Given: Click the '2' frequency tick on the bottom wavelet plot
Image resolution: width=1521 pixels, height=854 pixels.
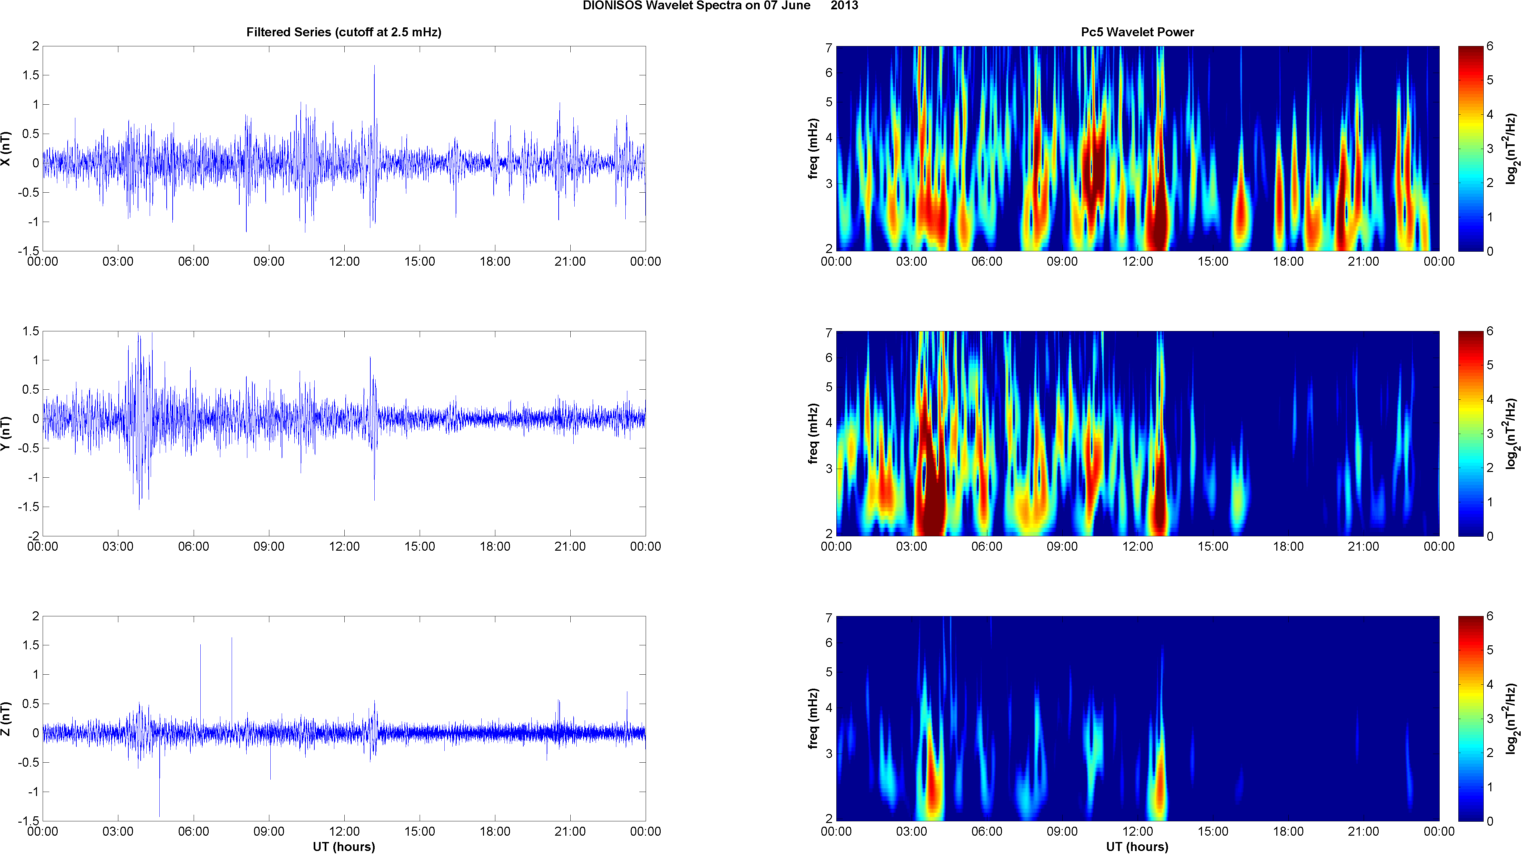Looking at the screenshot, I should 829,819.
